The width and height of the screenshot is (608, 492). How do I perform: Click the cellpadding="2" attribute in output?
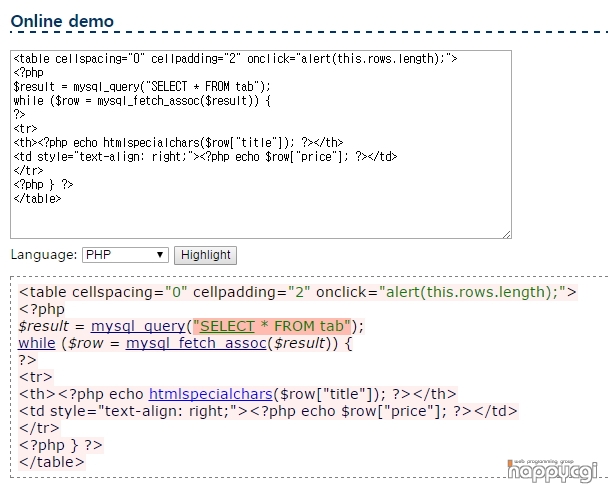coord(252,292)
